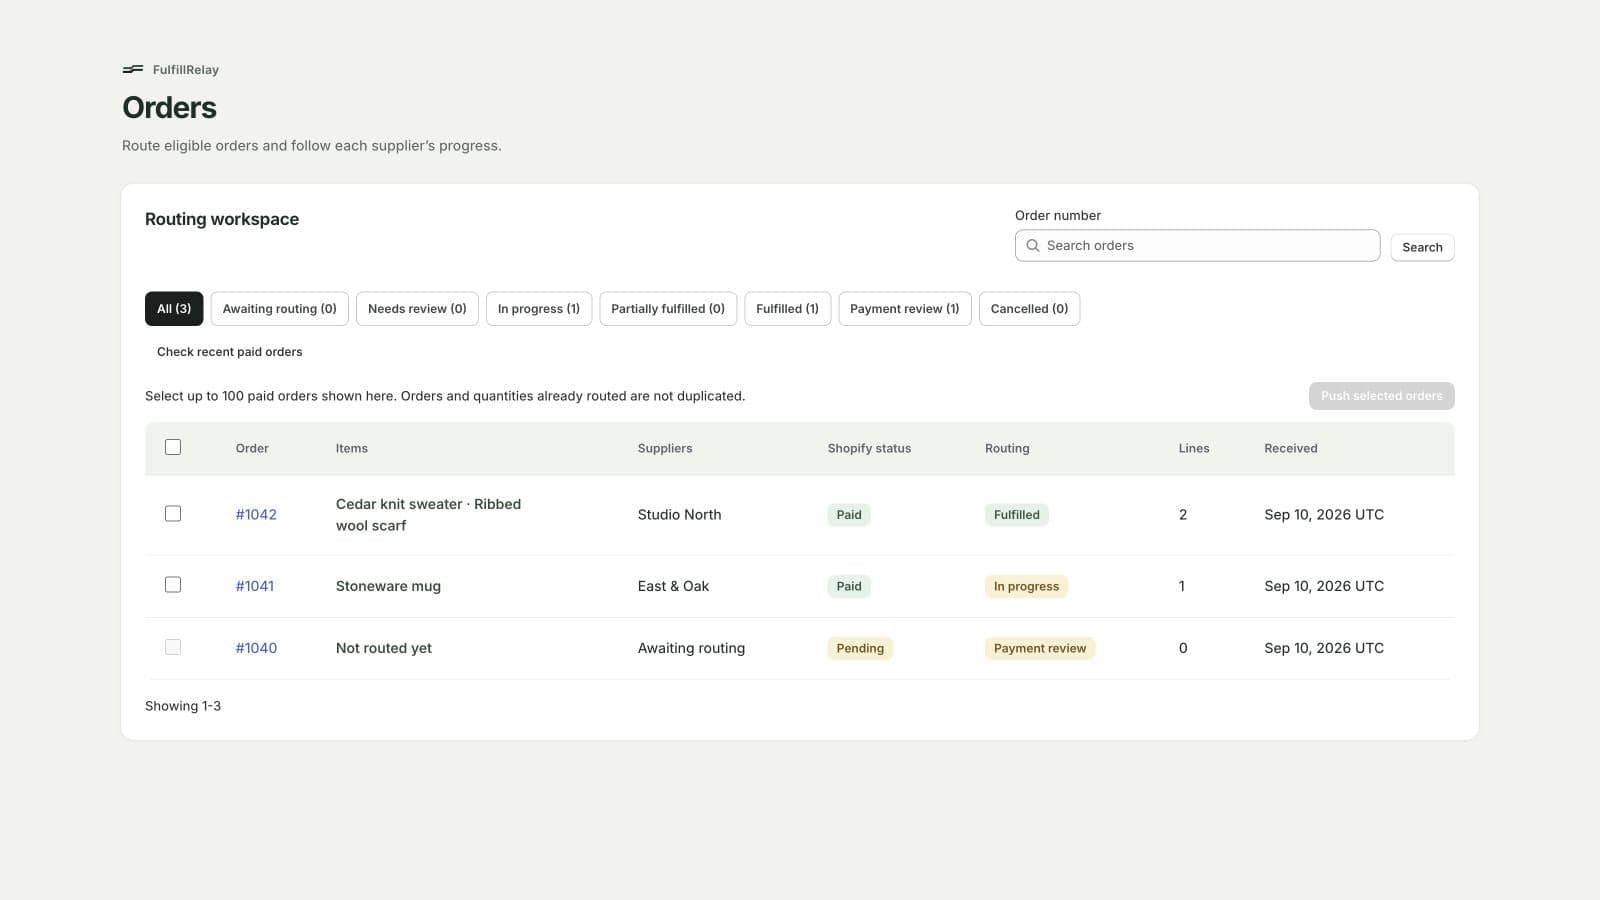Screen dimensions: 1600x900
Task: Click the magnifier icon in search field
Action: pos(1033,246)
